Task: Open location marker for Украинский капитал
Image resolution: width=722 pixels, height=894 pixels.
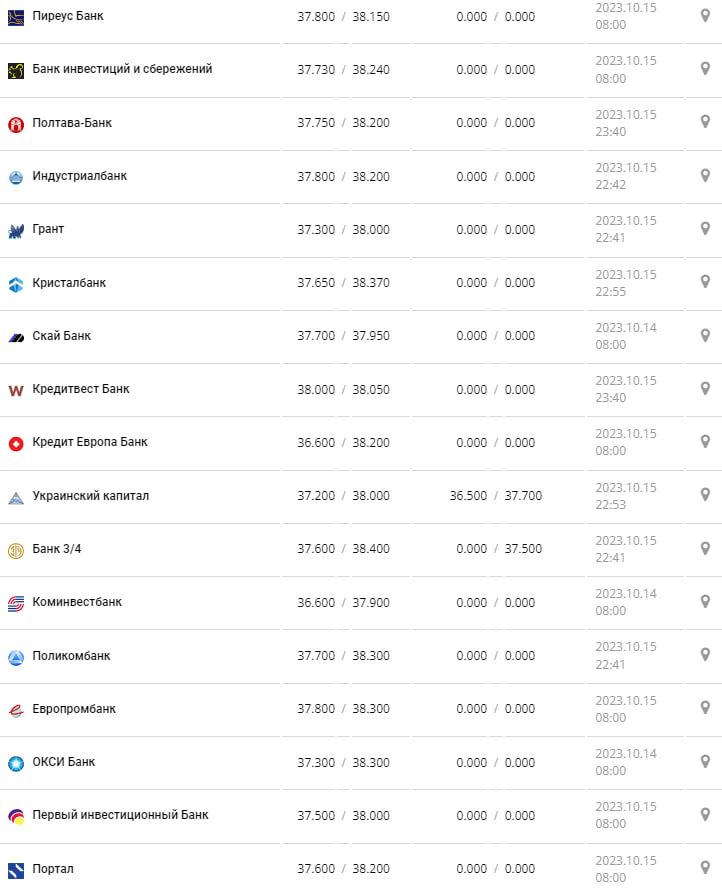Action: tap(705, 496)
